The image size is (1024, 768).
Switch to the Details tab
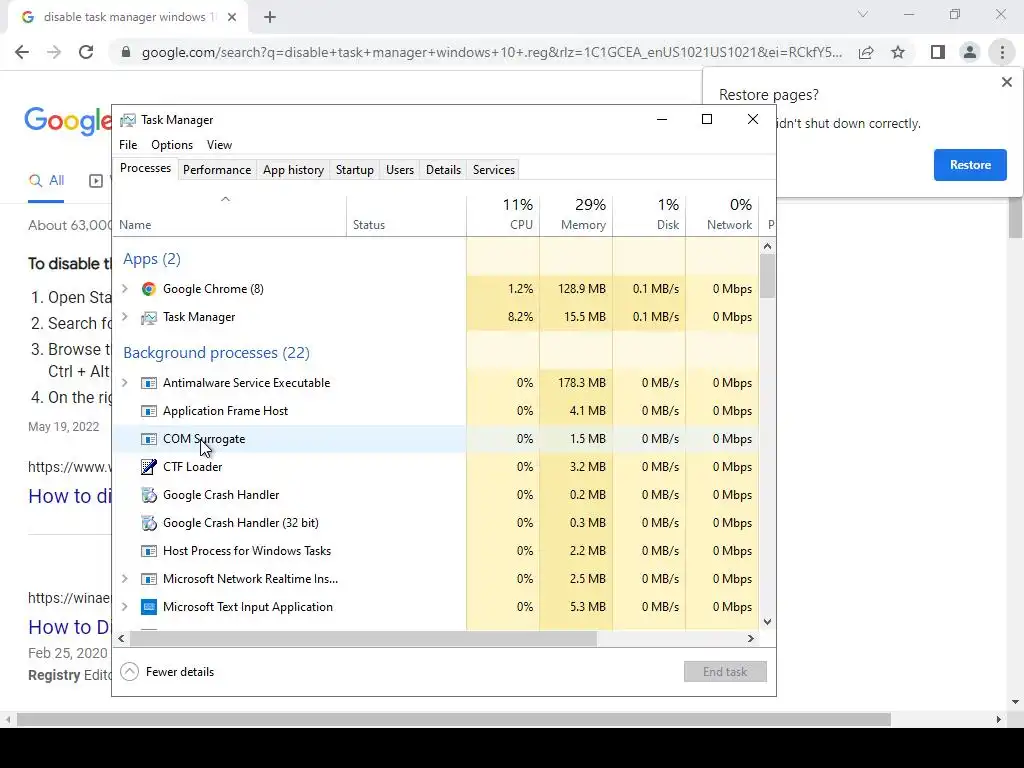pyautogui.click(x=443, y=170)
